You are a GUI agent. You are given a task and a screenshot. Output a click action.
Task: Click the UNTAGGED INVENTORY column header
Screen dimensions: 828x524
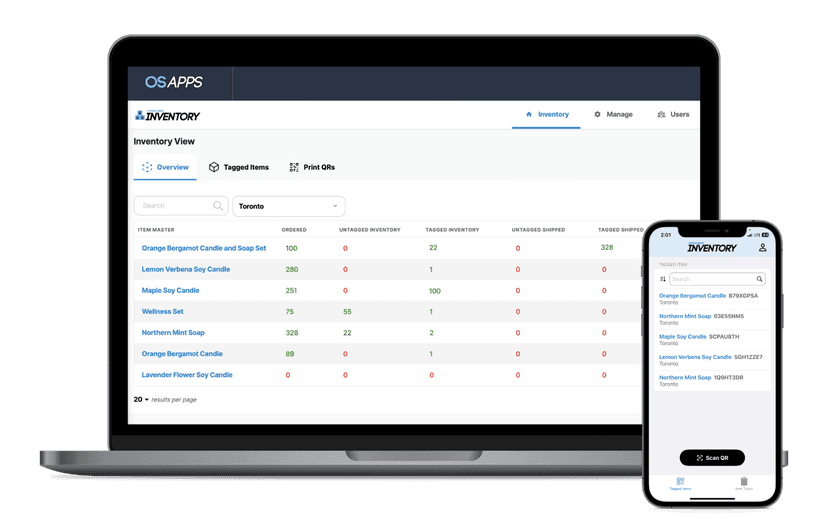pyautogui.click(x=370, y=230)
